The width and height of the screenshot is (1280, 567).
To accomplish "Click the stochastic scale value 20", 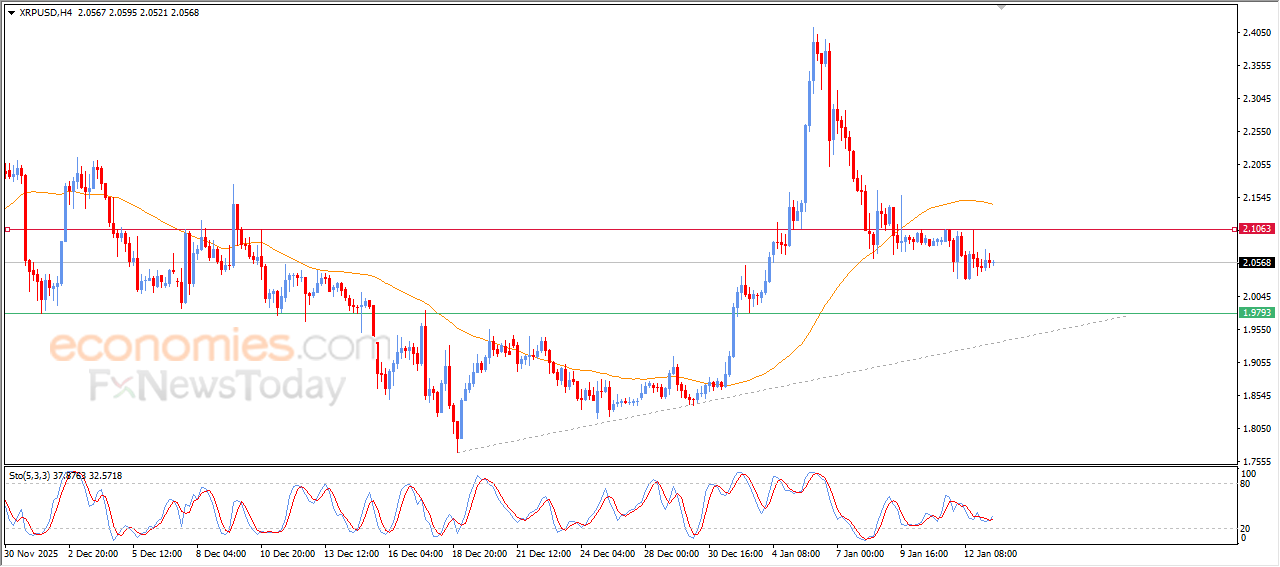I will tap(1246, 528).
